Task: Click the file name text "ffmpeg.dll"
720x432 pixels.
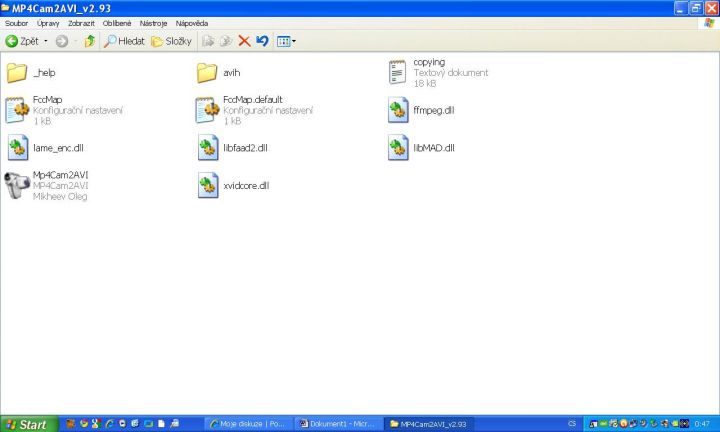Action: click(x=433, y=110)
